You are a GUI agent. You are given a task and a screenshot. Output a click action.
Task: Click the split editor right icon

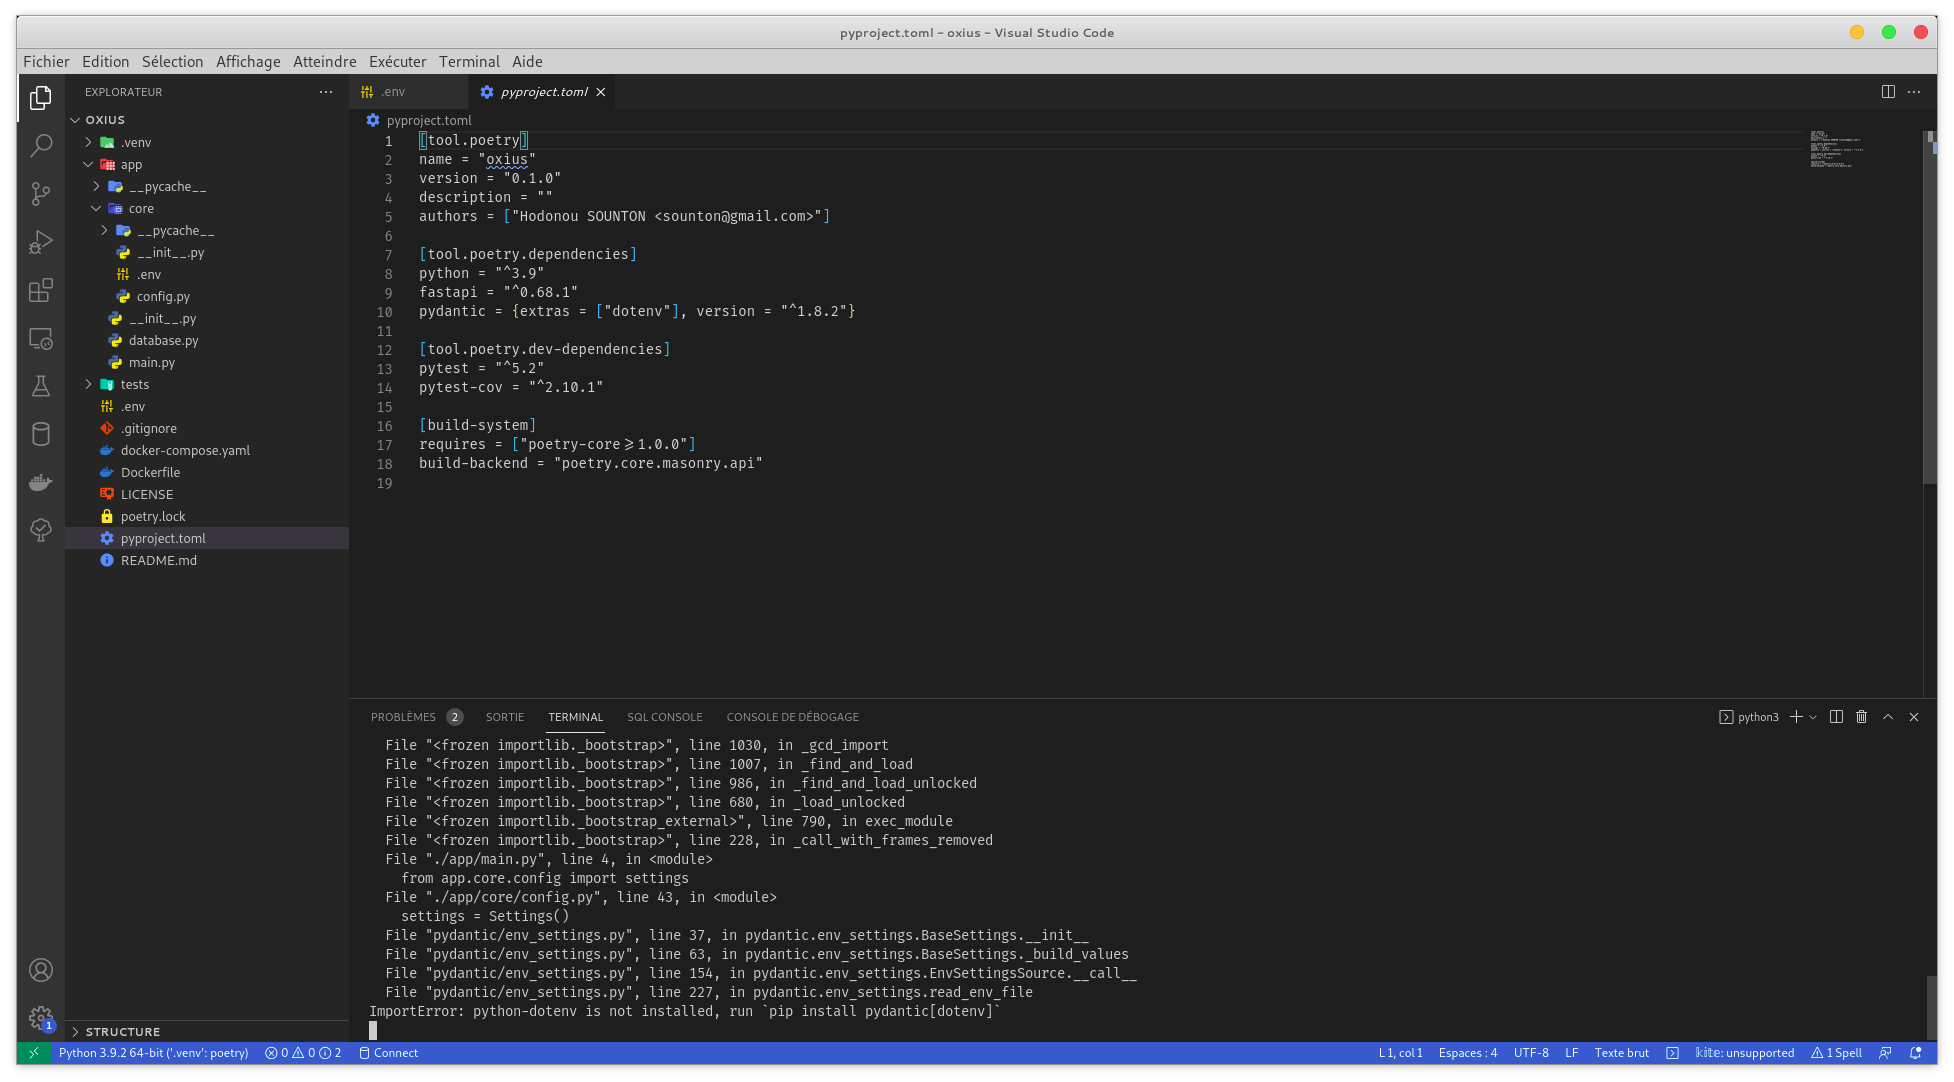(x=1888, y=92)
